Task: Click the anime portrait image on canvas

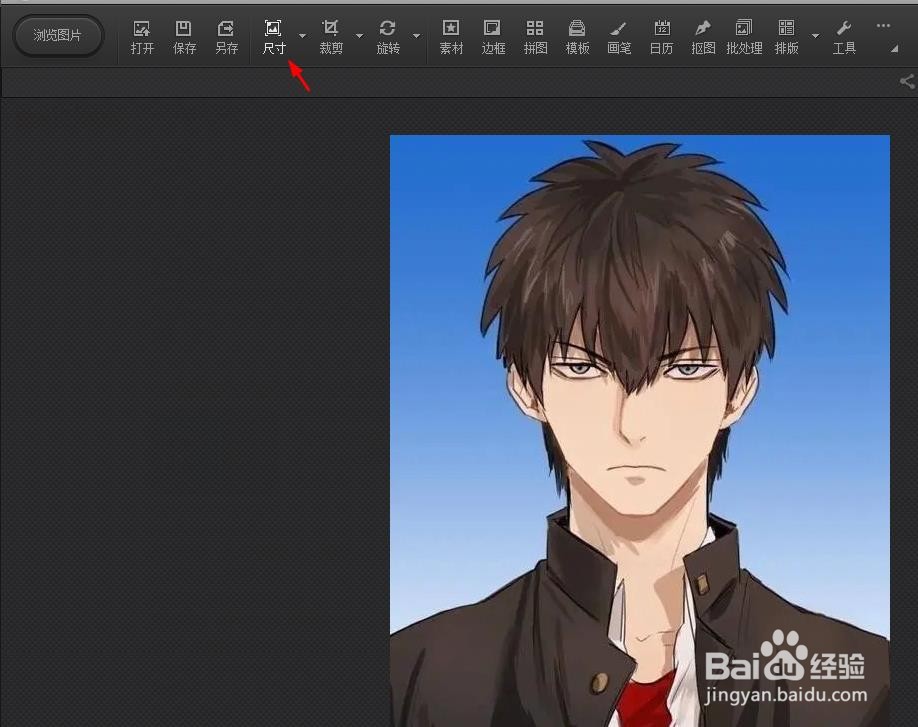Action: (640, 431)
